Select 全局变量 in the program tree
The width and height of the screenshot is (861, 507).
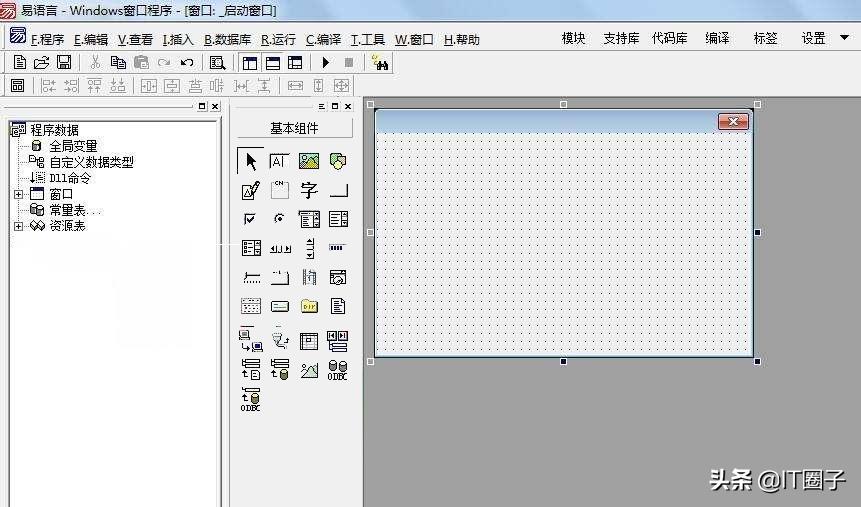[73, 146]
